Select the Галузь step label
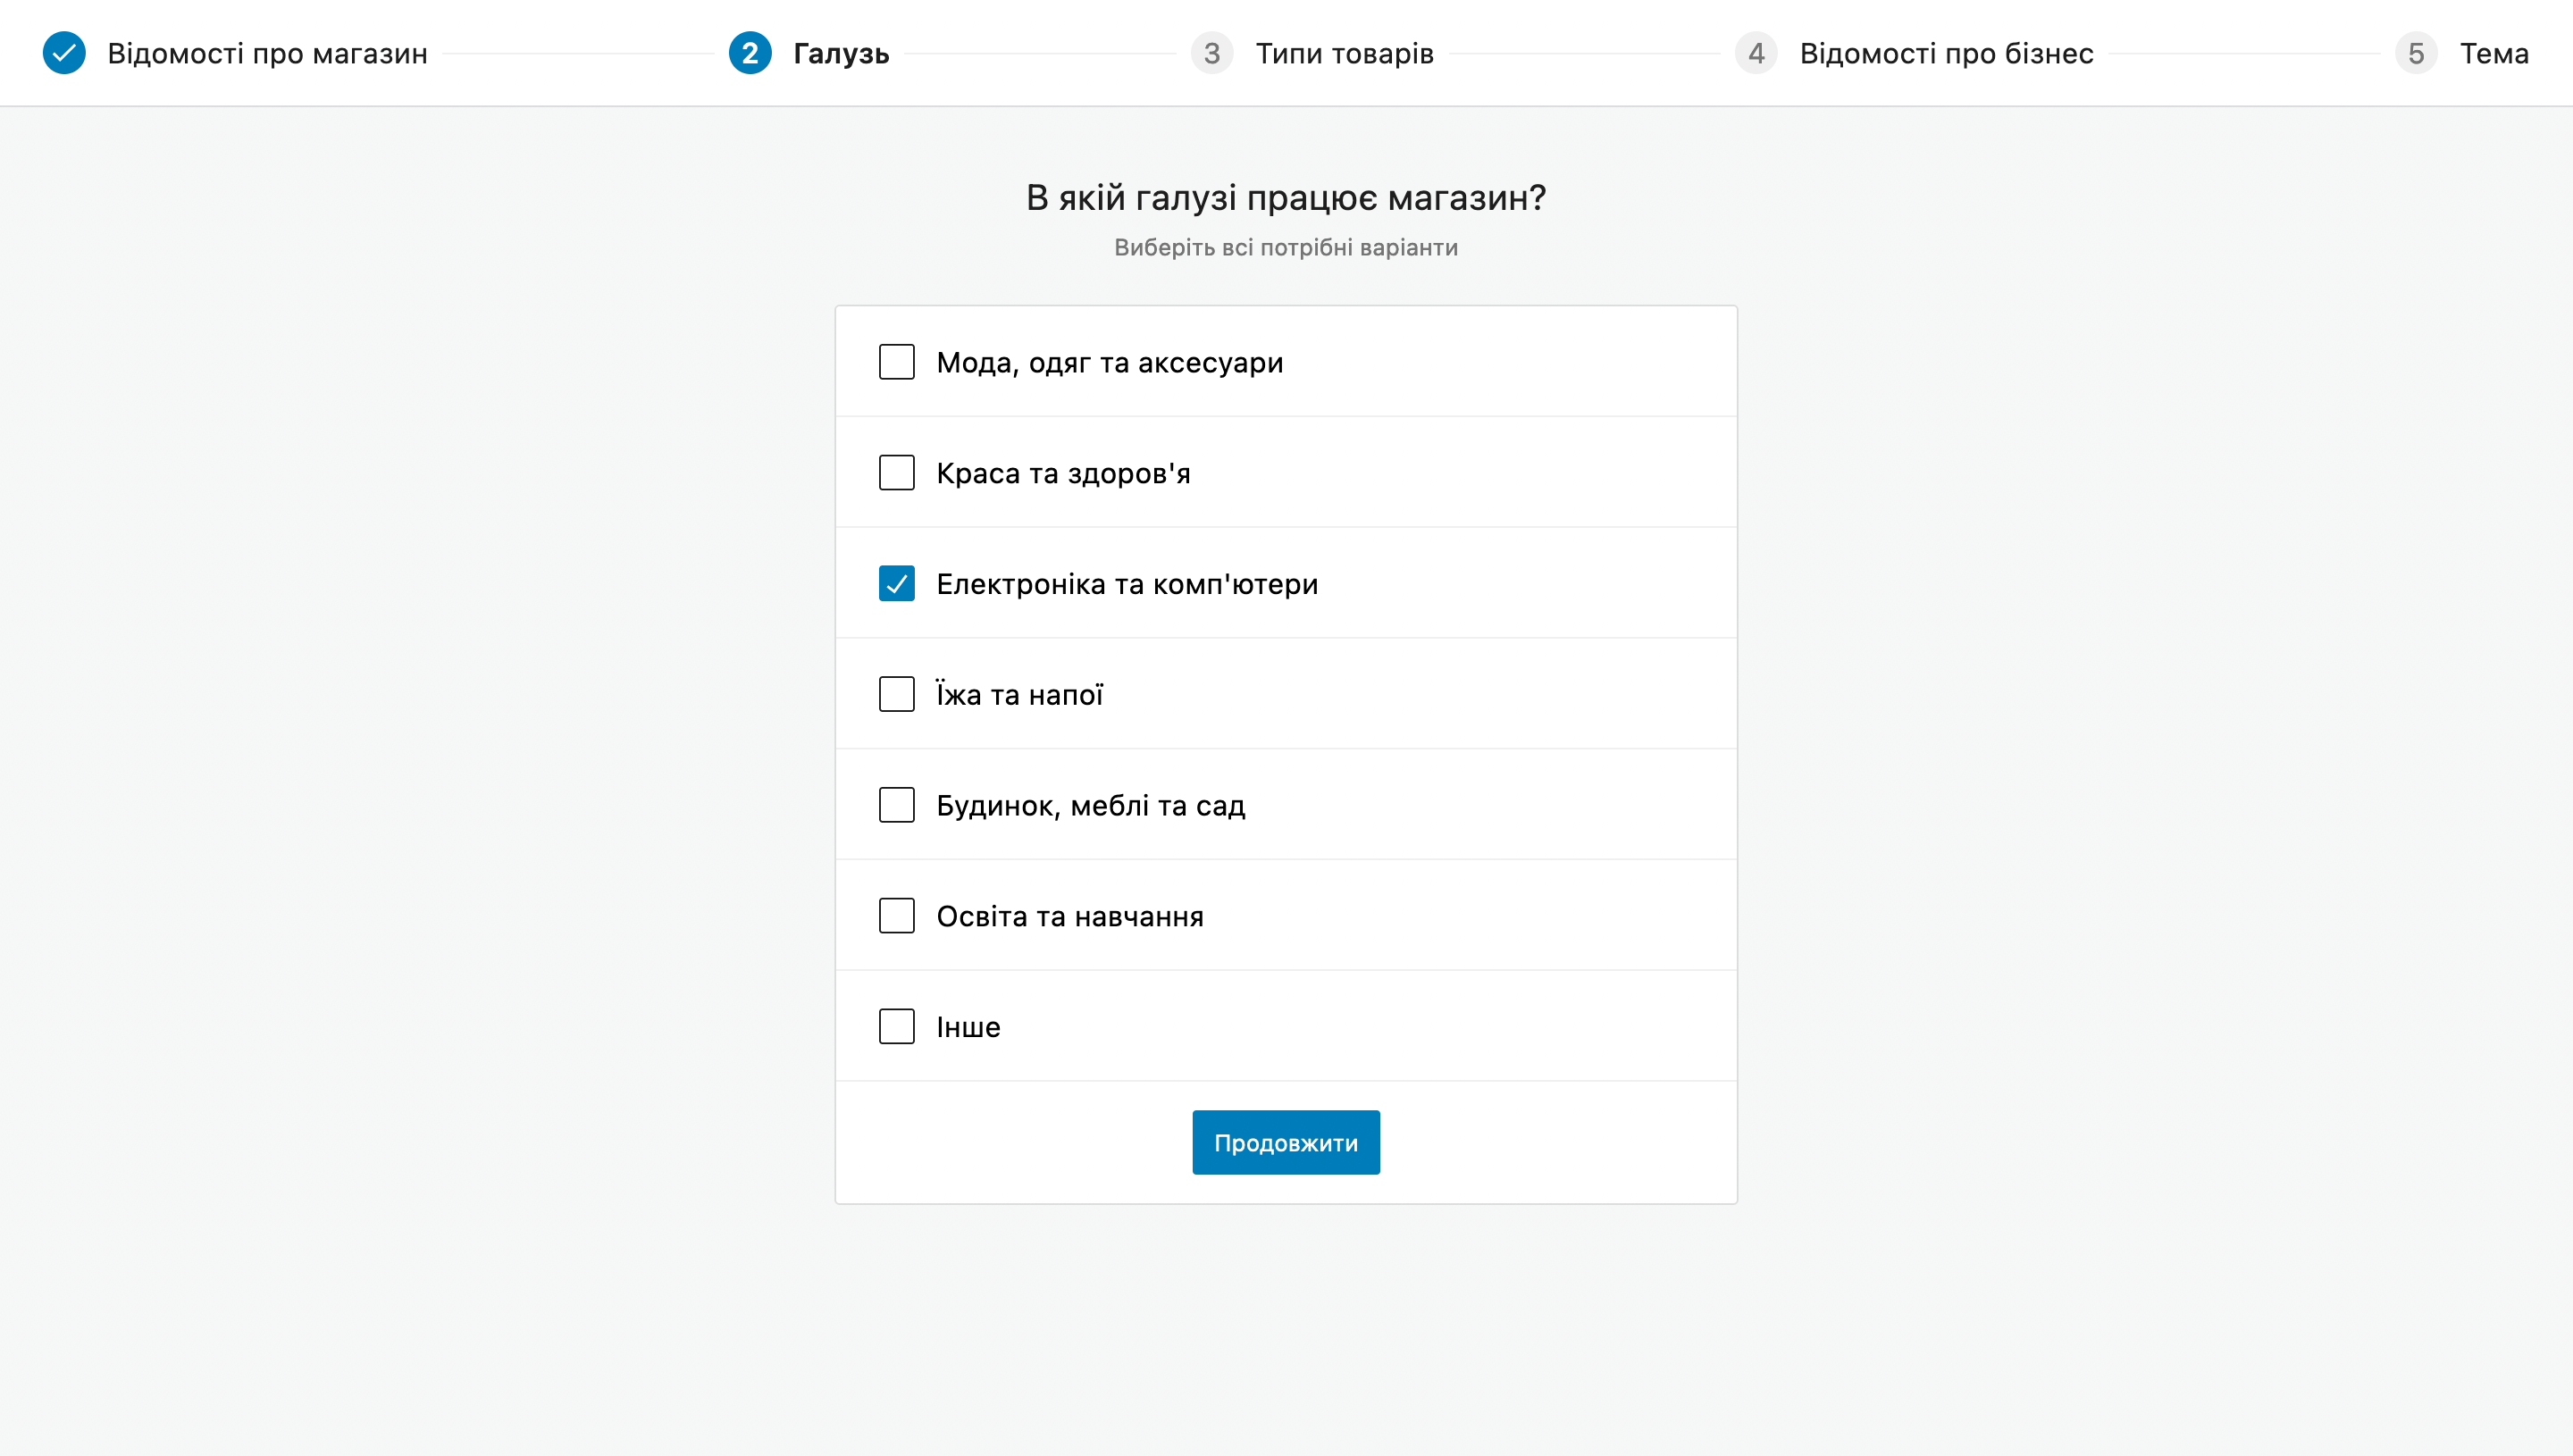Viewport: 2573px width, 1456px height. (x=841, y=53)
